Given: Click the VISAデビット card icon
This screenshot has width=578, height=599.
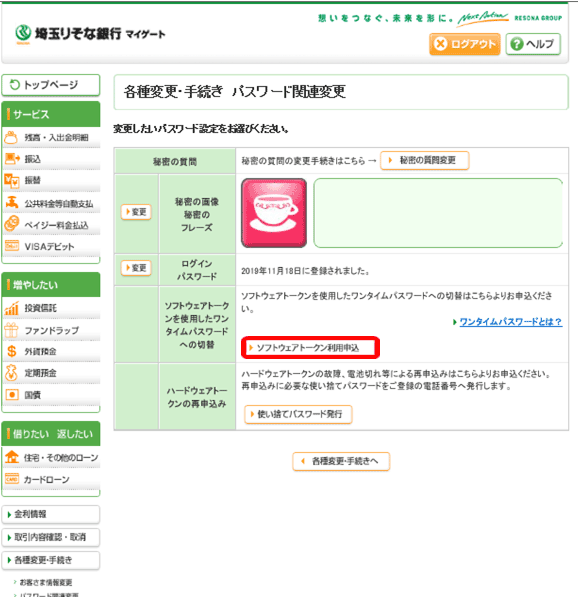Looking at the screenshot, I should (x=11, y=246).
